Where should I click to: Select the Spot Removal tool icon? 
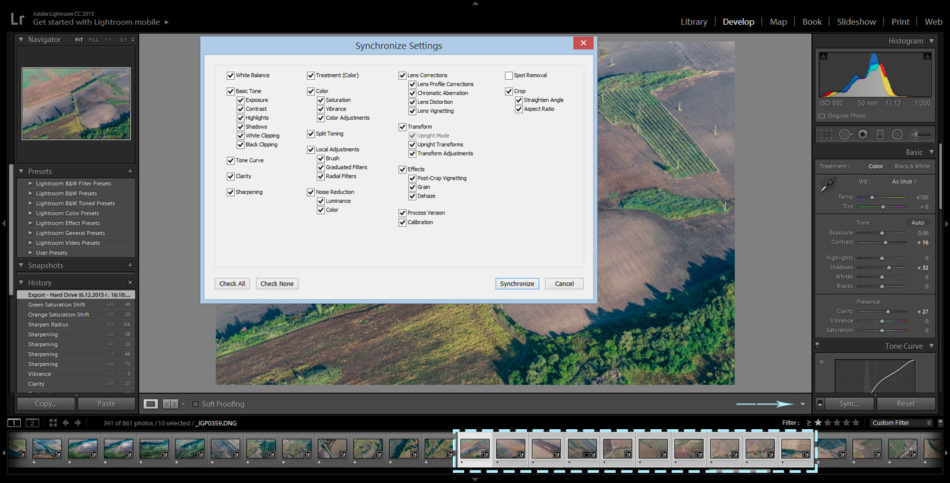coord(844,133)
